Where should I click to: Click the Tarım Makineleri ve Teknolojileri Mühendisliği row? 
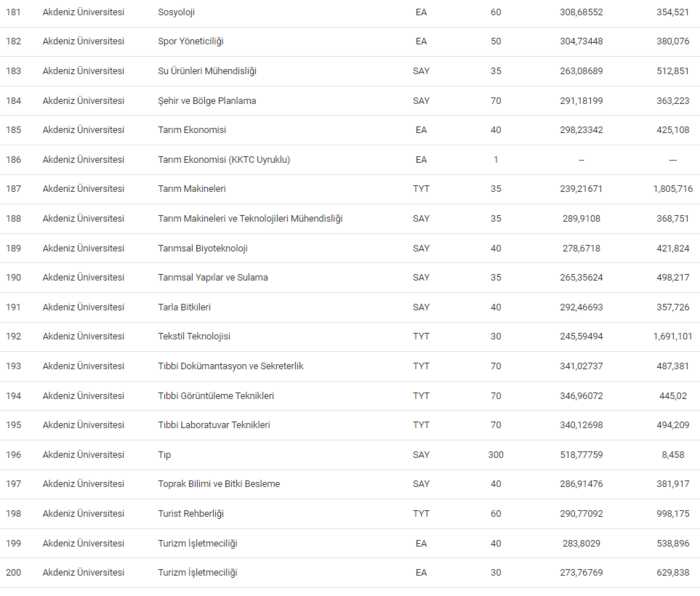(250, 218)
